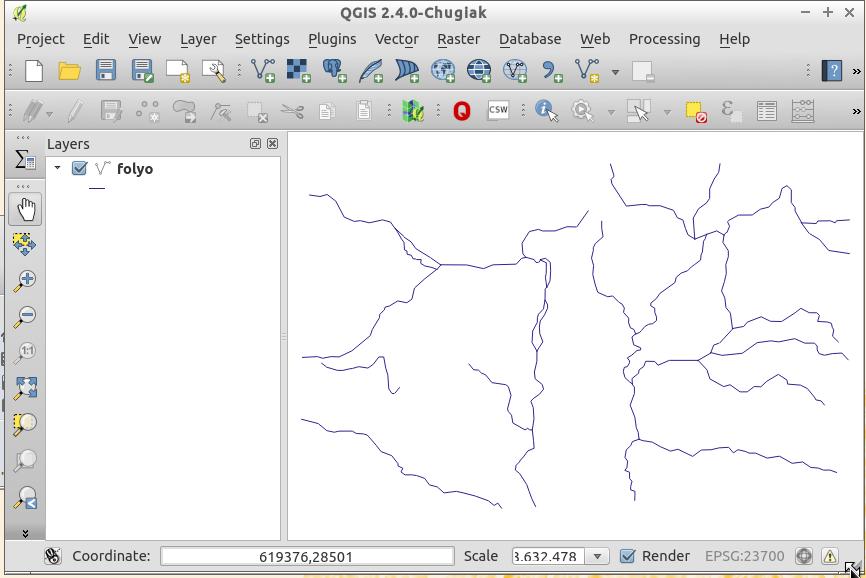Click Add WMS/WMTS Layer globe icon
This screenshot has height=578, width=866.
[x=443, y=71]
